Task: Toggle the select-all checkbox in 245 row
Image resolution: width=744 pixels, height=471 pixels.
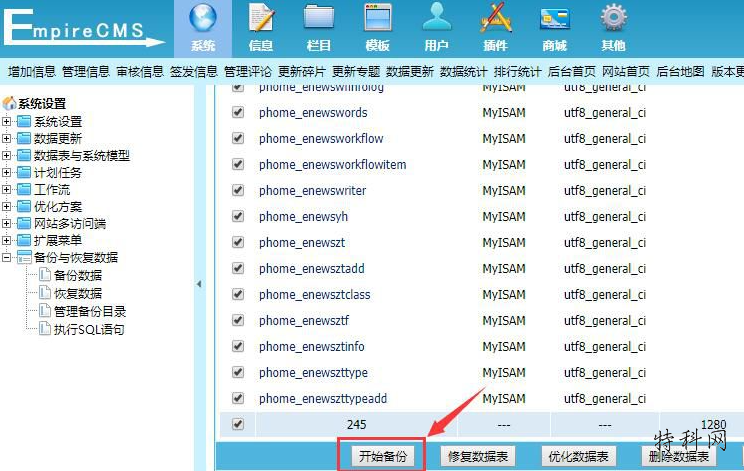Action: [x=238, y=424]
